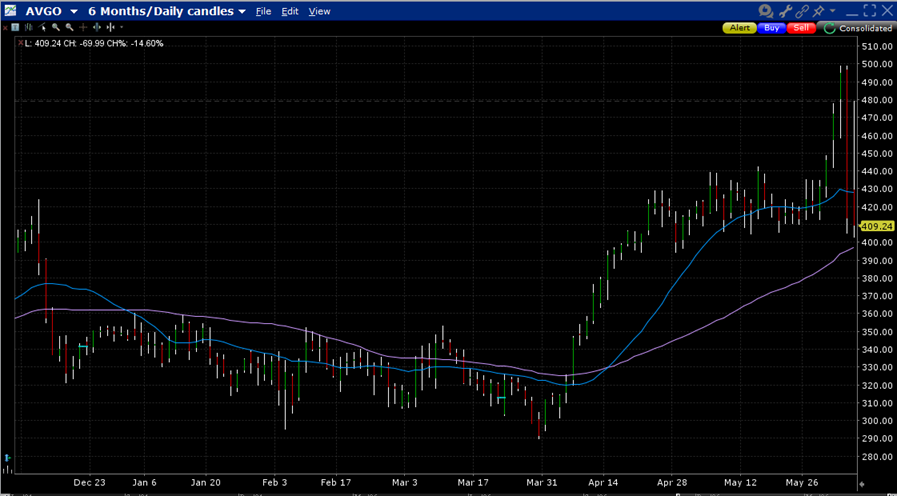Select the text annotation tool icon
The height and width of the screenshot is (496, 897).
[x=15, y=27]
